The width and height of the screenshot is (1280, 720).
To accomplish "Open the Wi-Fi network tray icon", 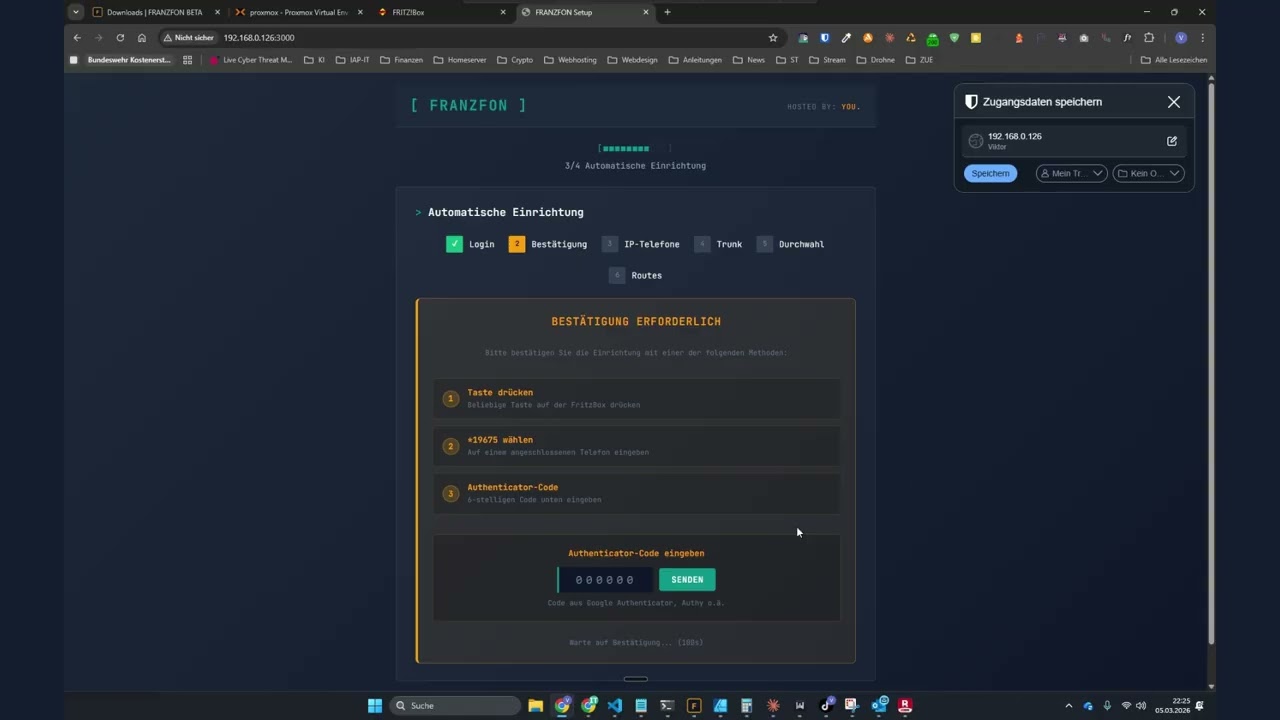I will 1126,705.
